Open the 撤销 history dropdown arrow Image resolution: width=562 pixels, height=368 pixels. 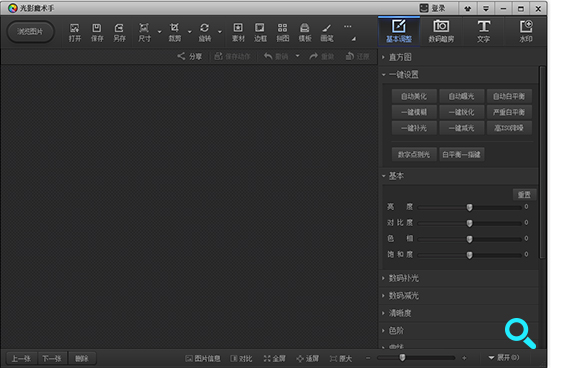(x=297, y=56)
